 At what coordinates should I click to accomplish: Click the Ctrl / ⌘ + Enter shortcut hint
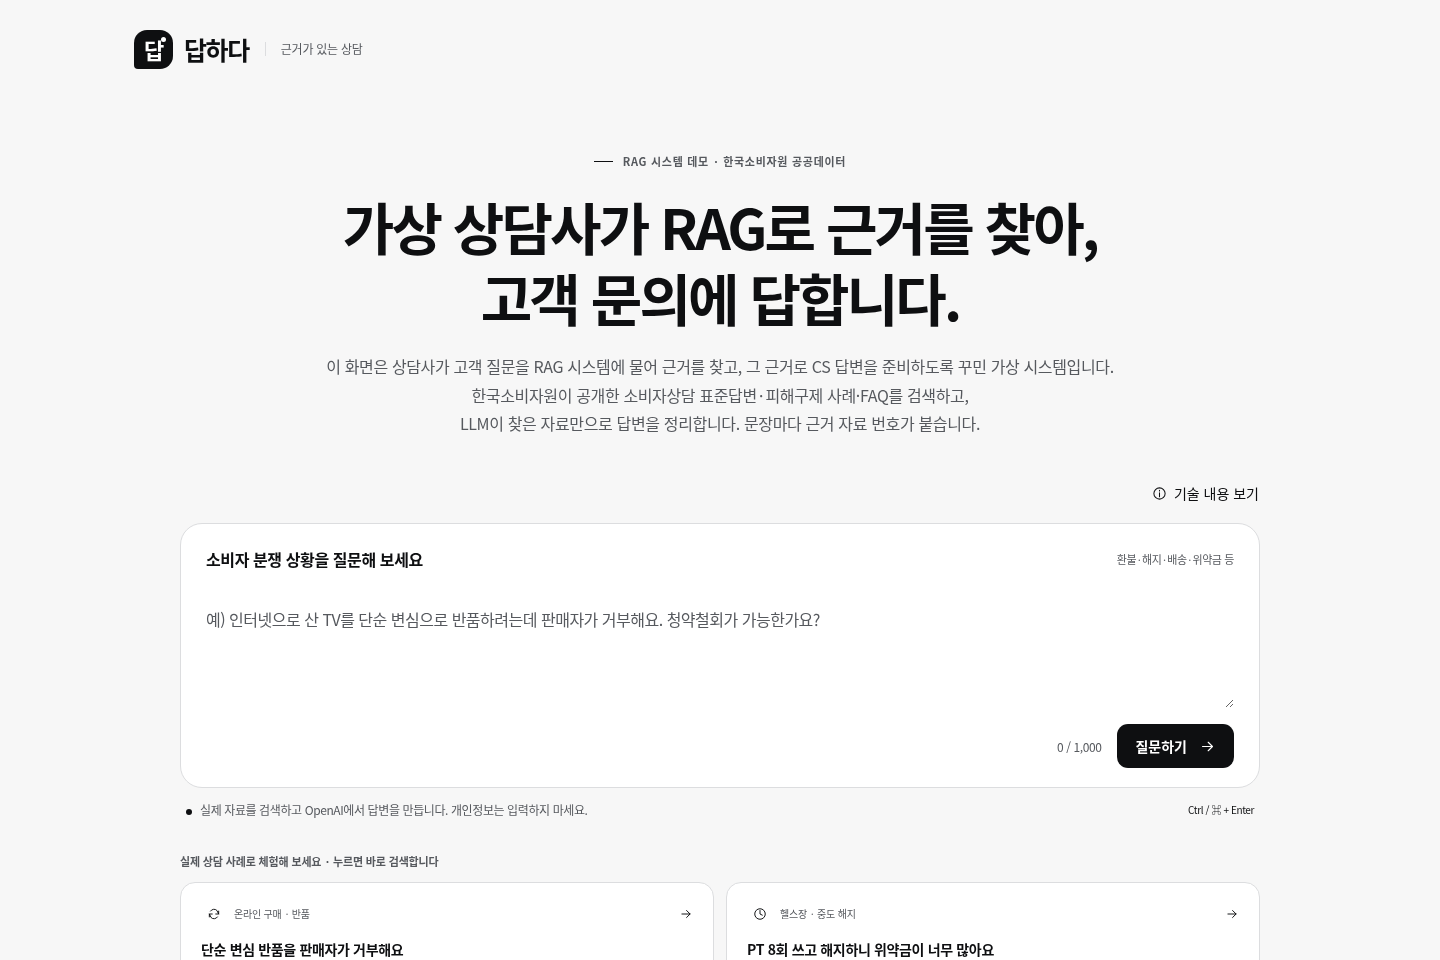click(x=1221, y=810)
